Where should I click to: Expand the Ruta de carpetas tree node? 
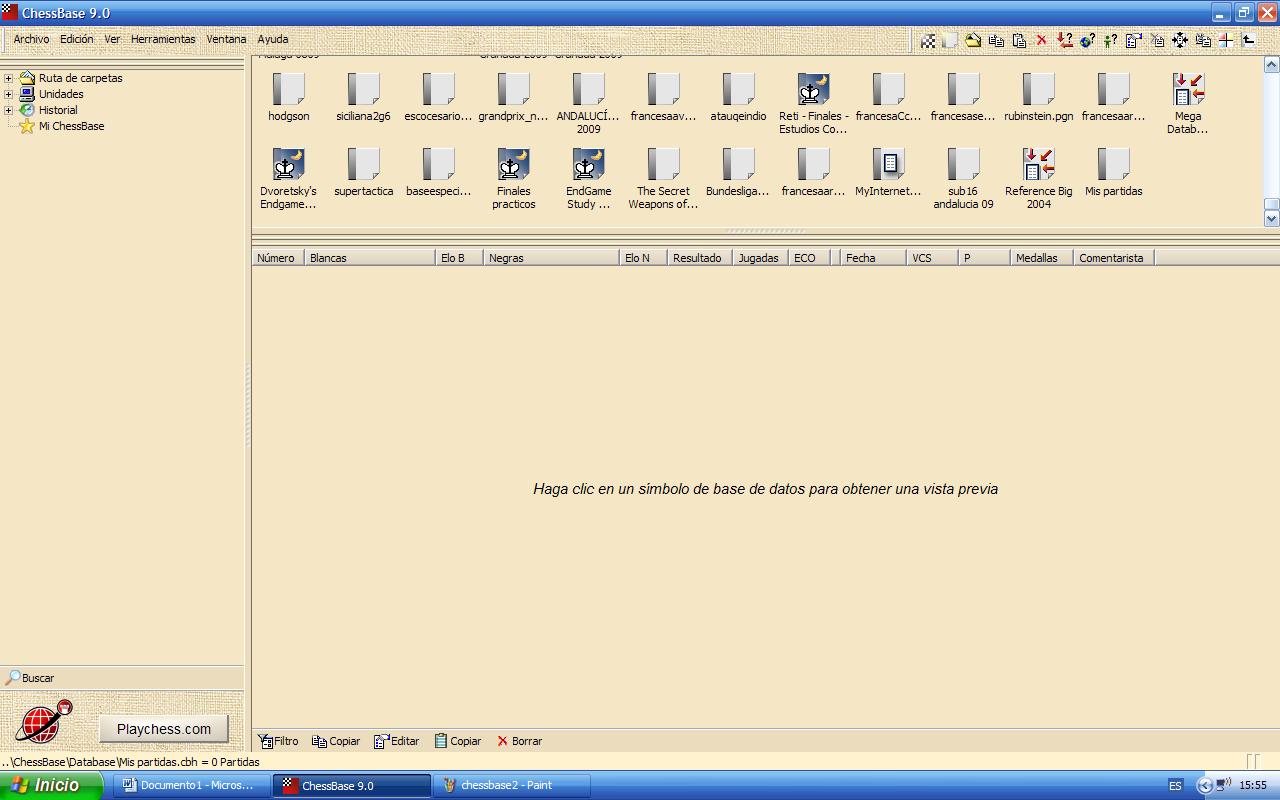(8, 78)
